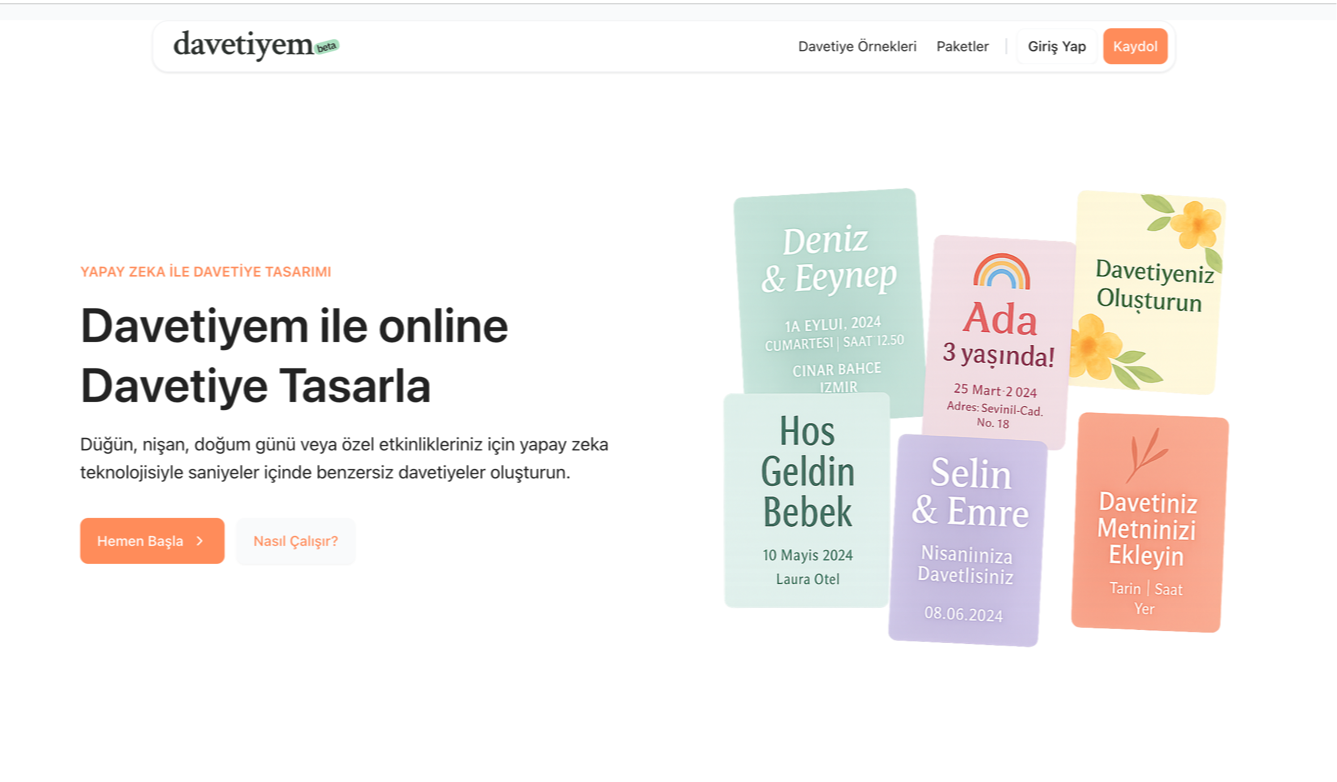The height and width of the screenshot is (782, 1337).
Task: Start with the Hemen Başla button
Action: (152, 541)
